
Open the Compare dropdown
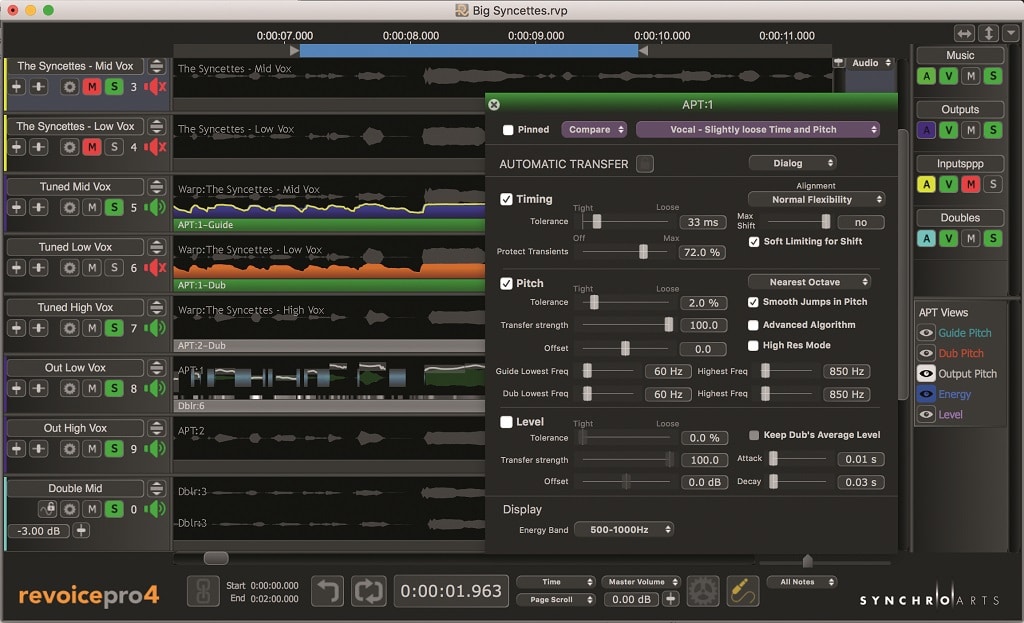[594, 129]
